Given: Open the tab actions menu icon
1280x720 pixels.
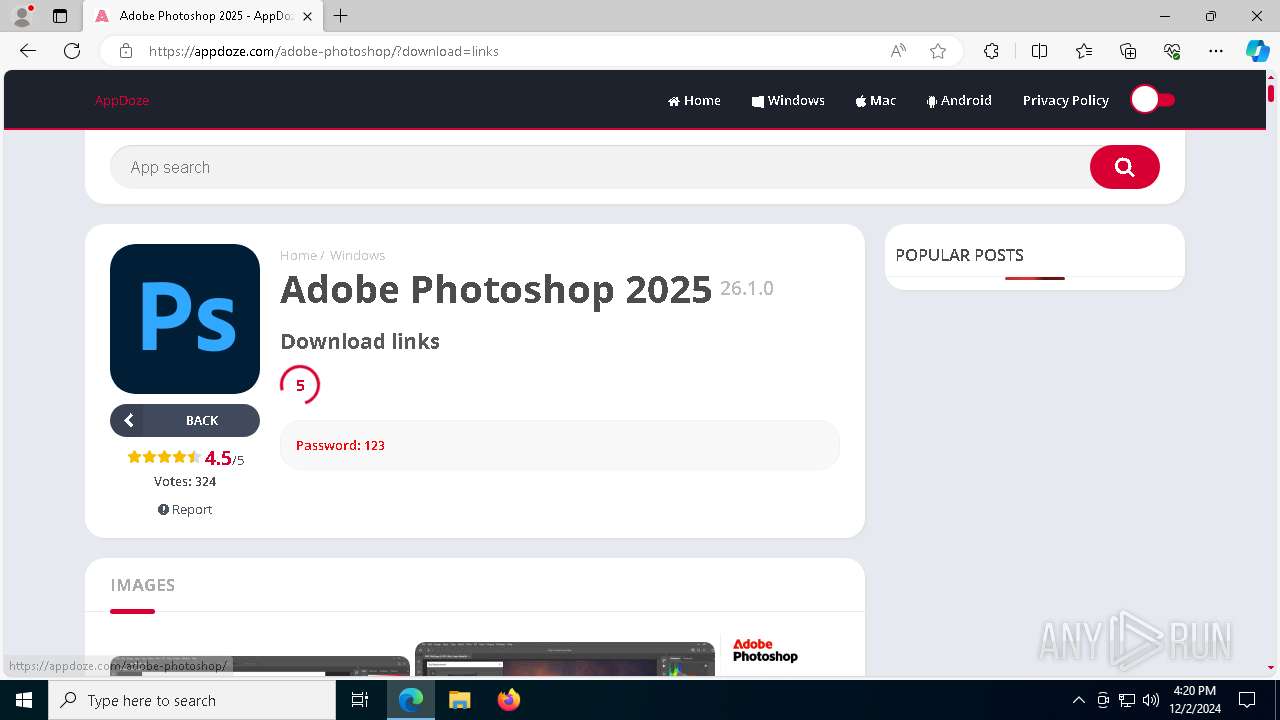Looking at the screenshot, I should (x=60, y=16).
